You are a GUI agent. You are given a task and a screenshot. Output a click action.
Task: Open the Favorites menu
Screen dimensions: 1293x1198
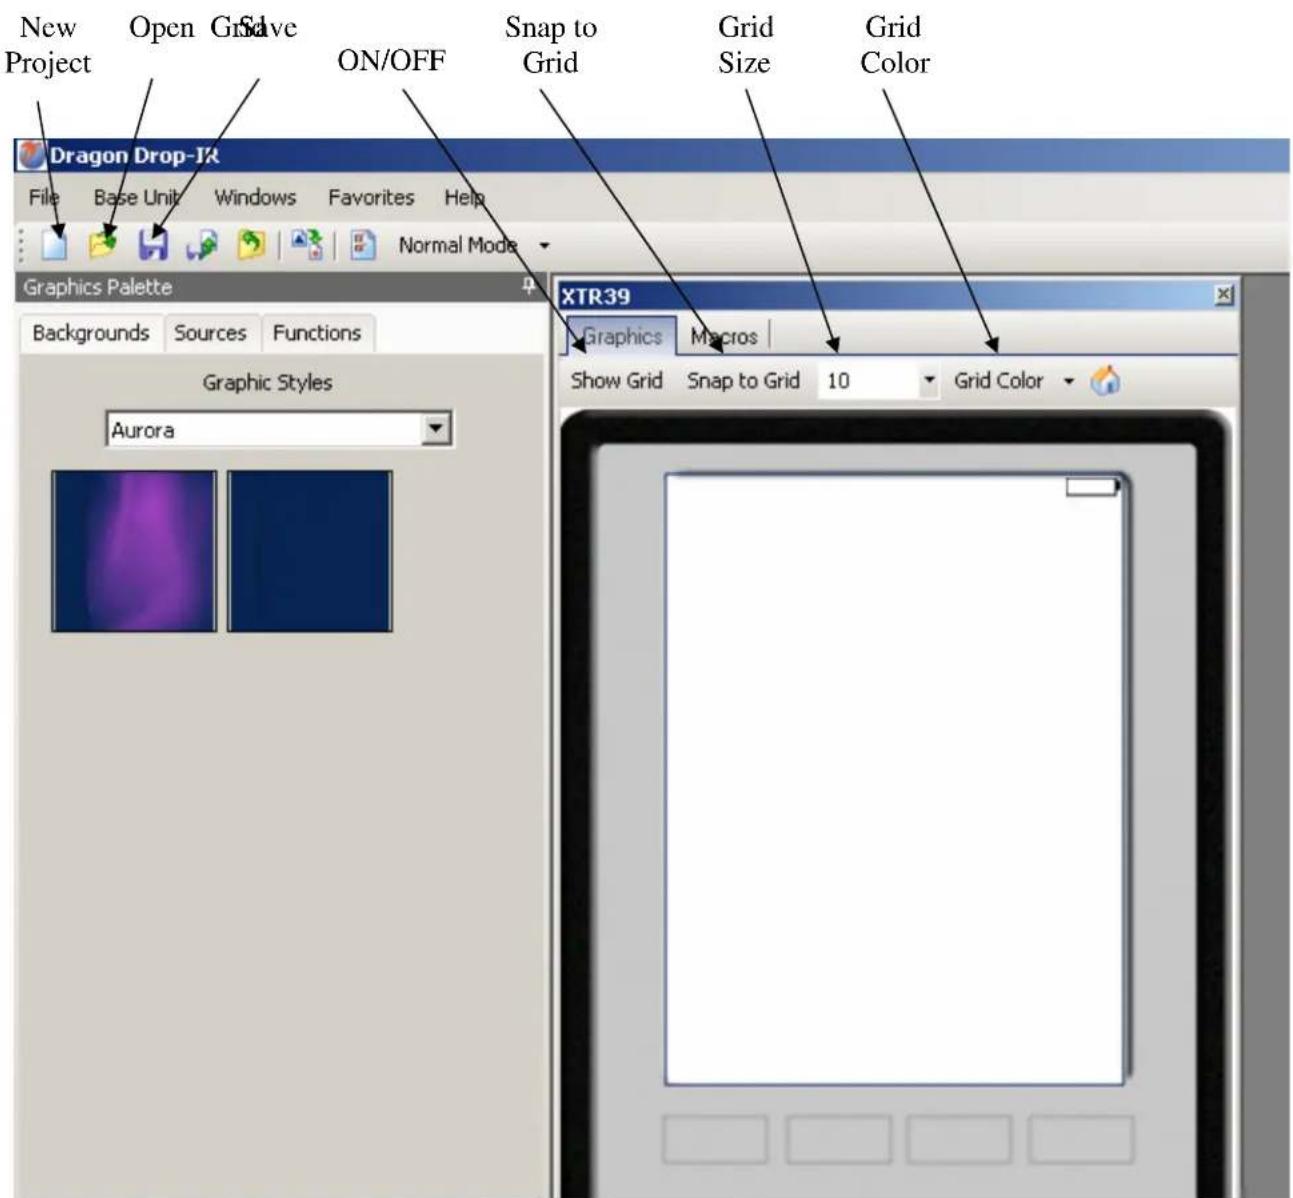pos(371,197)
